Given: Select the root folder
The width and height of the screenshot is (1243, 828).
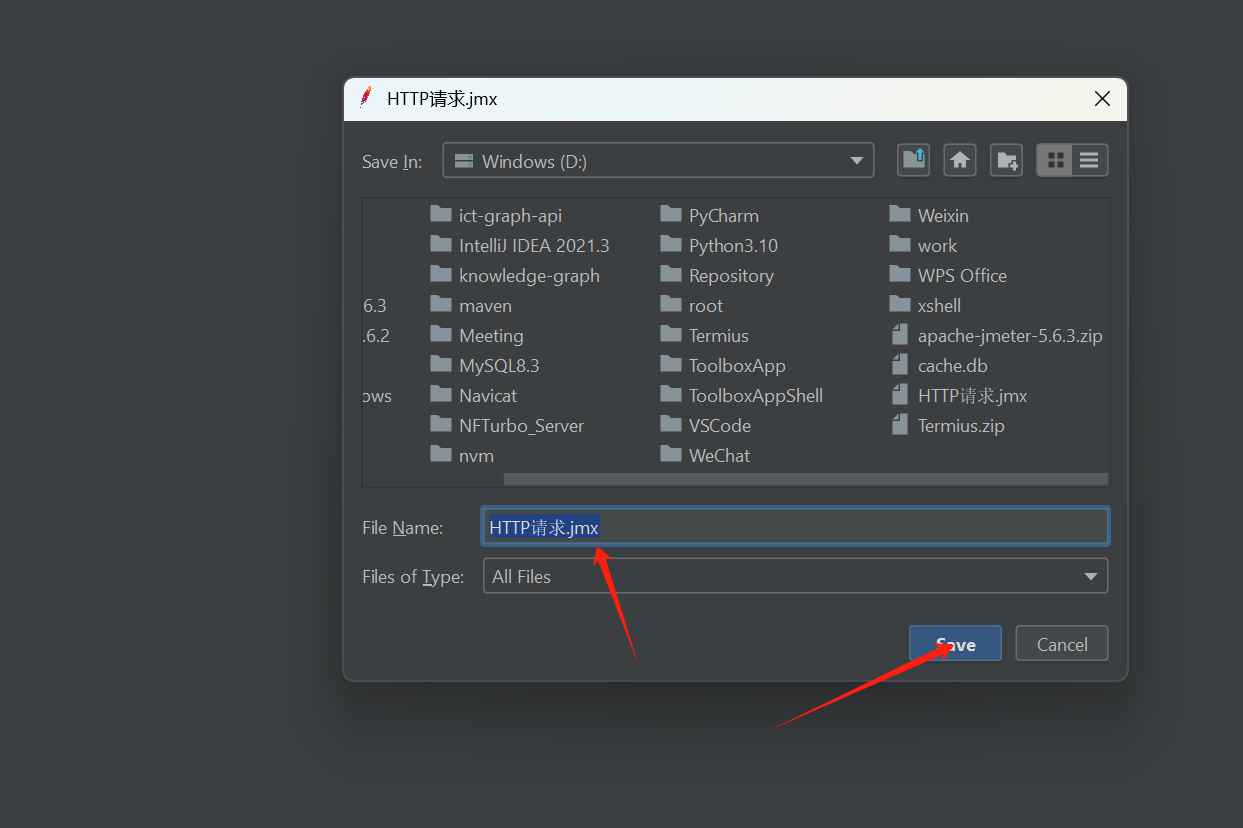Looking at the screenshot, I should [692, 305].
